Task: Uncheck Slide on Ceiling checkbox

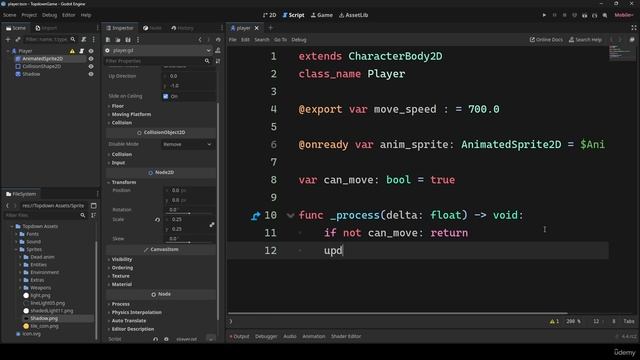Action: 165,96
